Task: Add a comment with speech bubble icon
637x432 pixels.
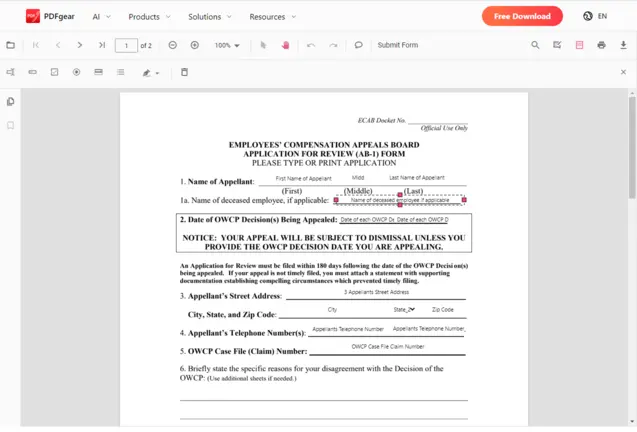Action: 358,45
